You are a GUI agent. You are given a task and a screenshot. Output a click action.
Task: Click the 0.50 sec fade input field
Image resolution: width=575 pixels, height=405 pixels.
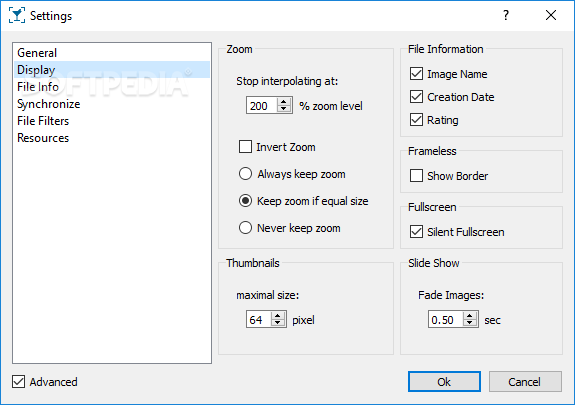pos(446,320)
